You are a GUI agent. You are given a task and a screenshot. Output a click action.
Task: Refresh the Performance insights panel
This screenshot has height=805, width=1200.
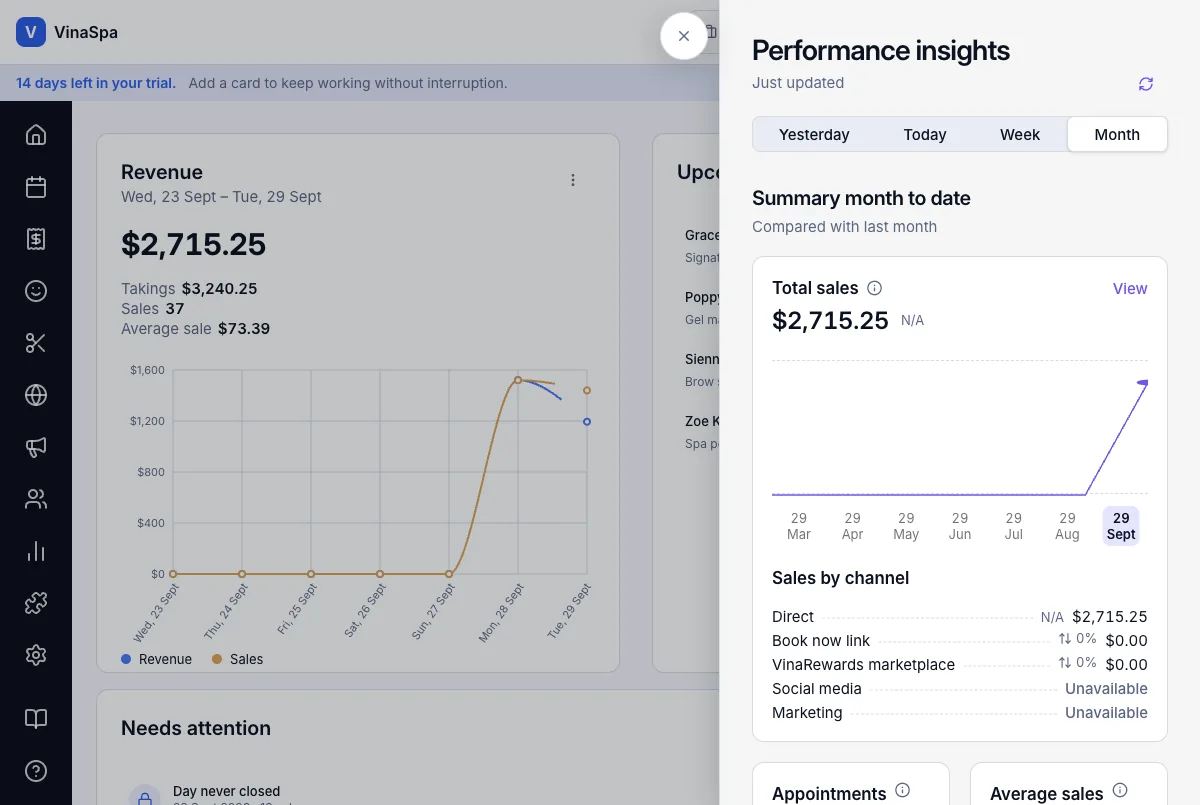1146,84
